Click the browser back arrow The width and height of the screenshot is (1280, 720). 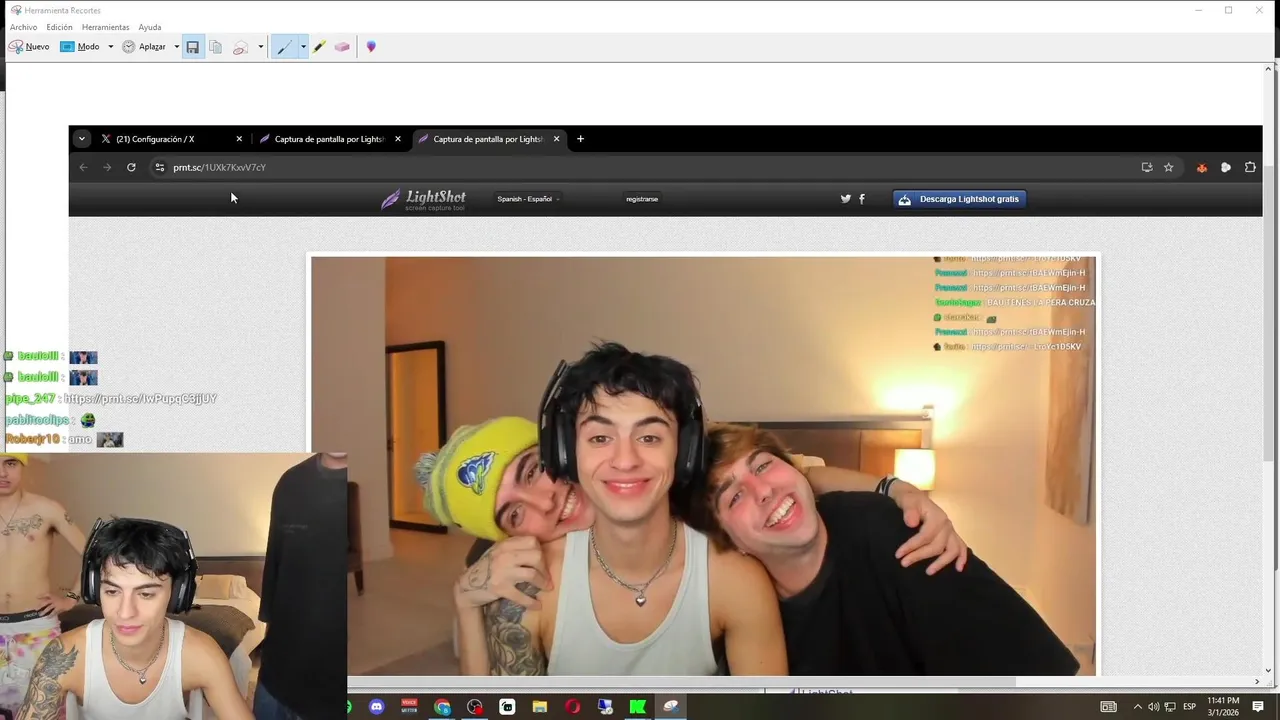click(x=83, y=167)
